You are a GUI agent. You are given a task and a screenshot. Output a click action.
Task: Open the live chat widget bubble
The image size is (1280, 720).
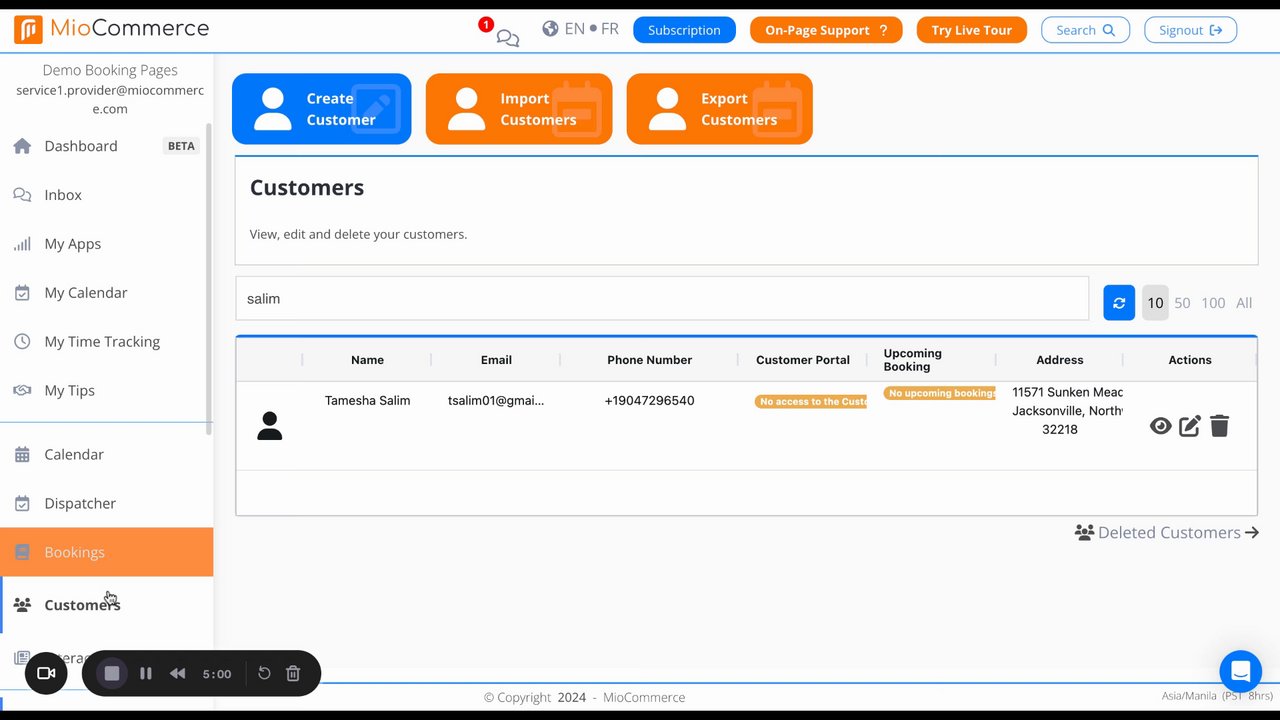[x=1240, y=671]
